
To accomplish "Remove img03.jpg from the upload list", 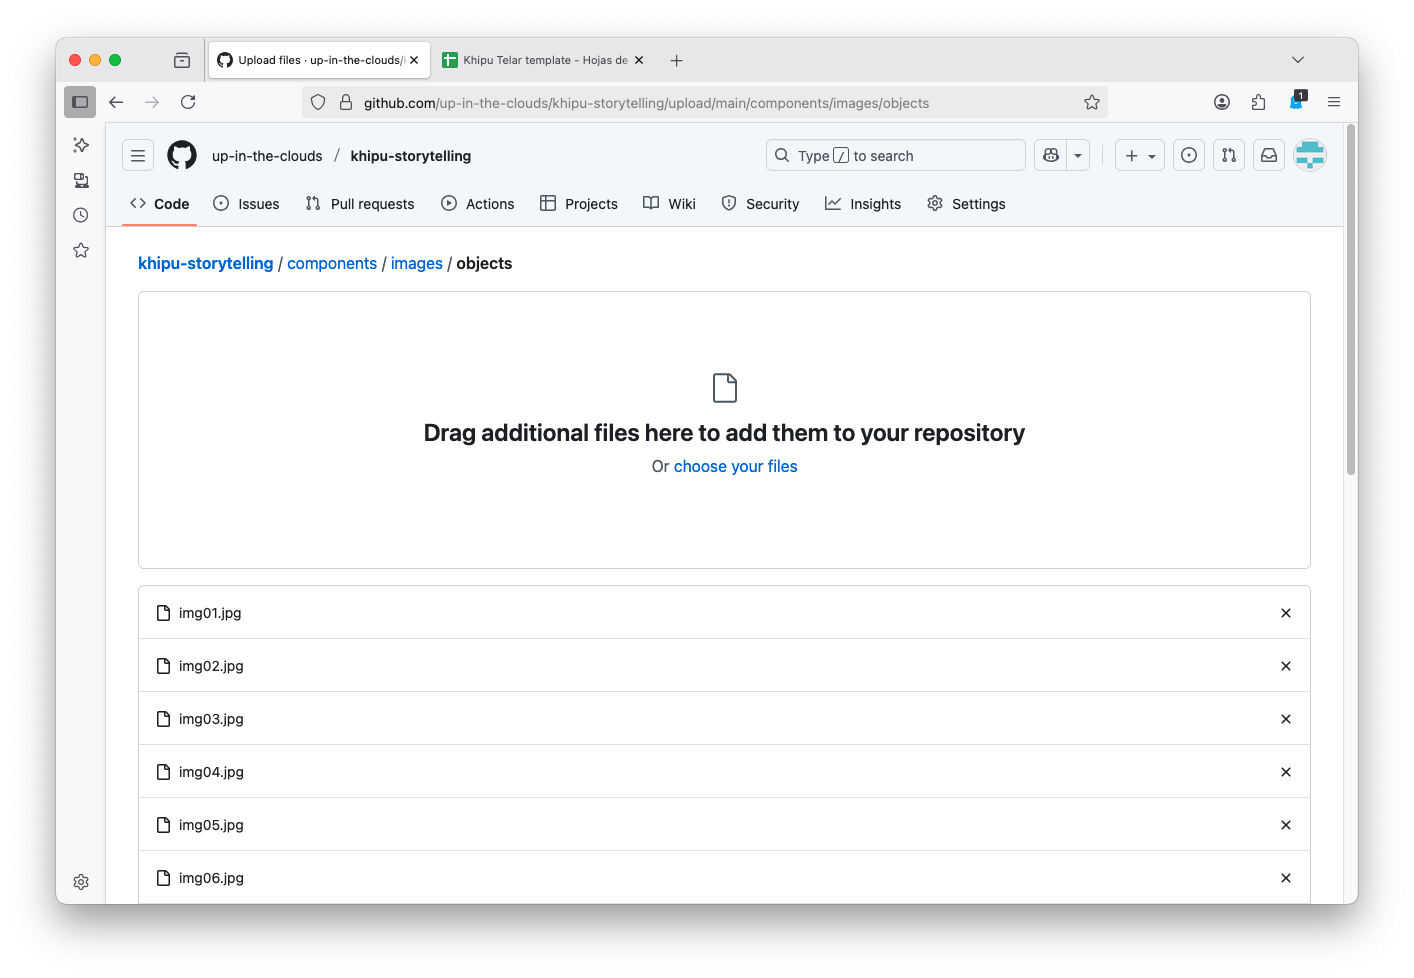I will coord(1285,718).
